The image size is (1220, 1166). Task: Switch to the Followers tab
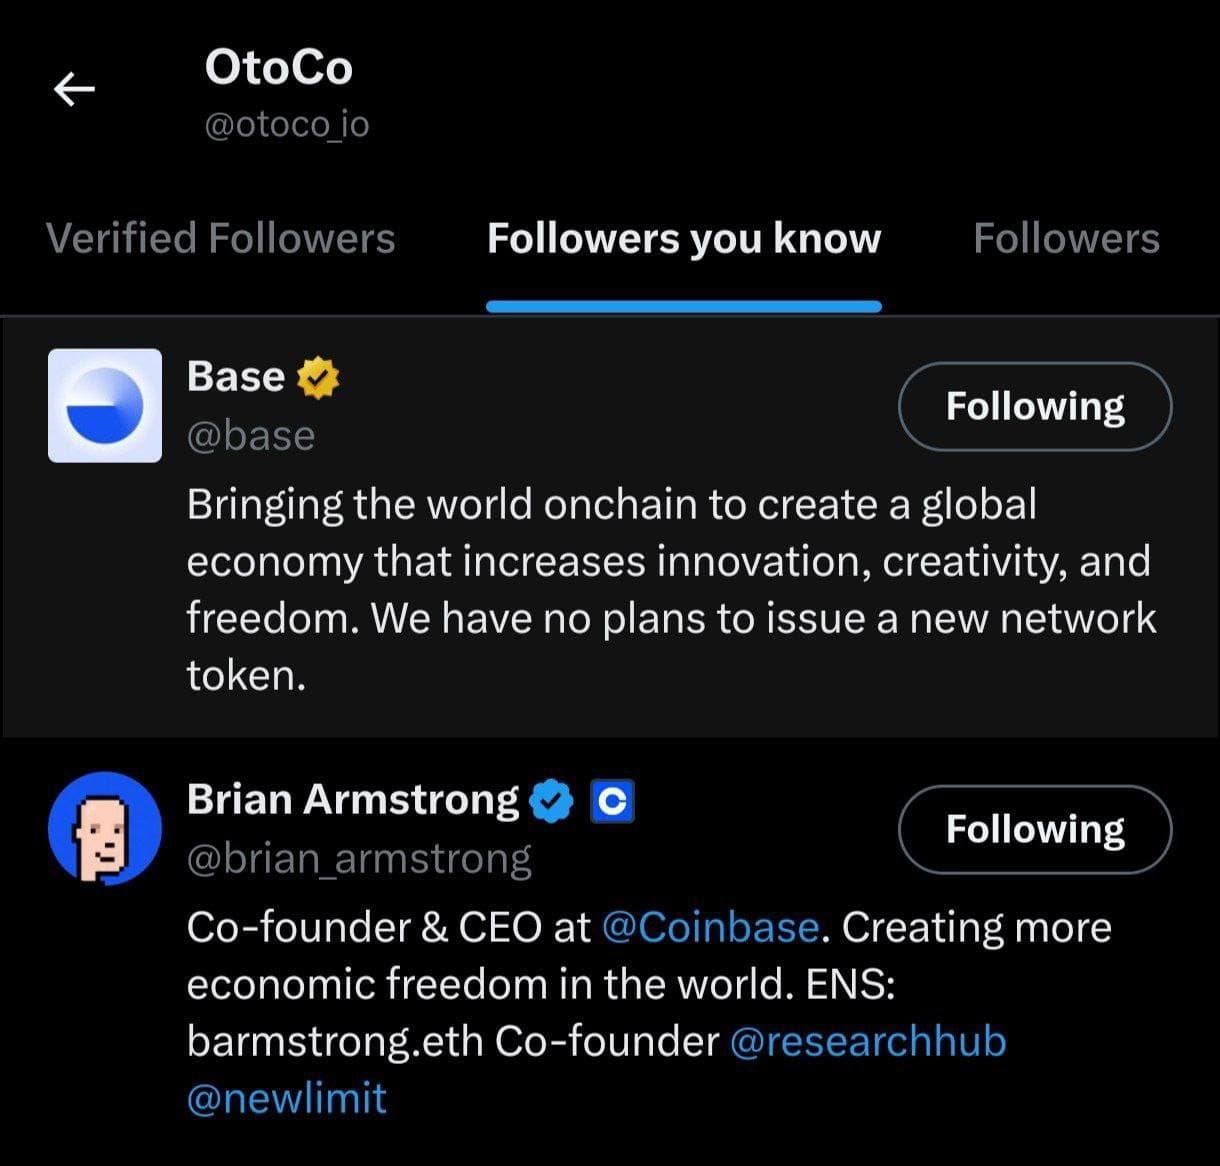coord(1066,239)
